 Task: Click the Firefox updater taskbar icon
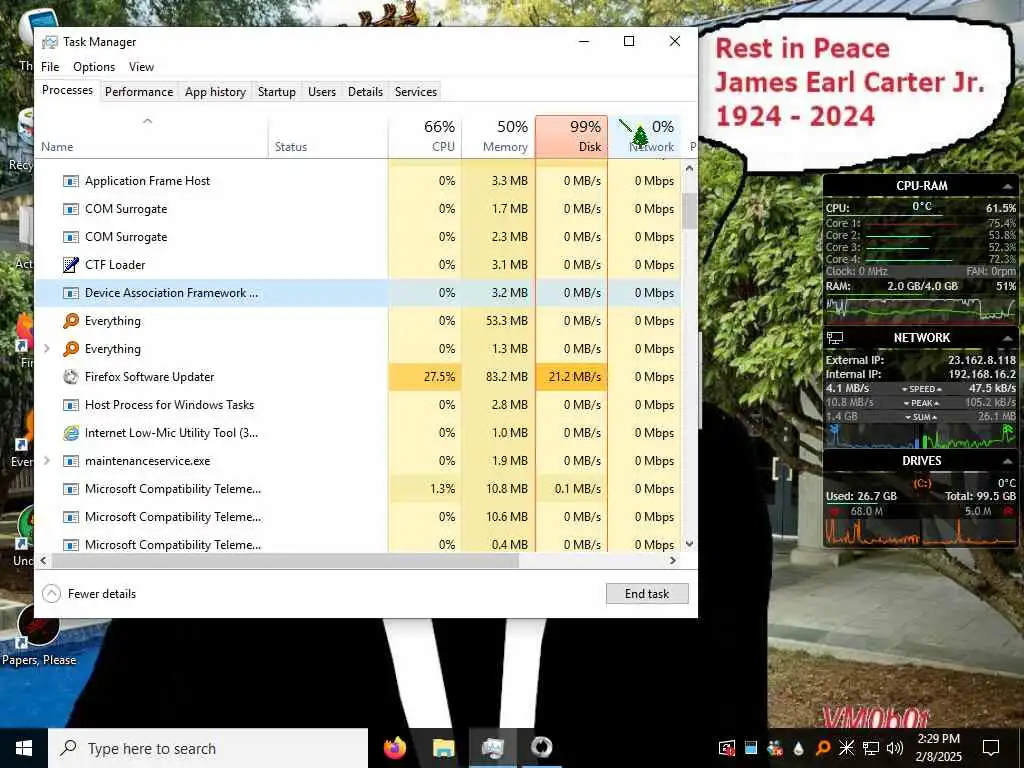coord(541,748)
